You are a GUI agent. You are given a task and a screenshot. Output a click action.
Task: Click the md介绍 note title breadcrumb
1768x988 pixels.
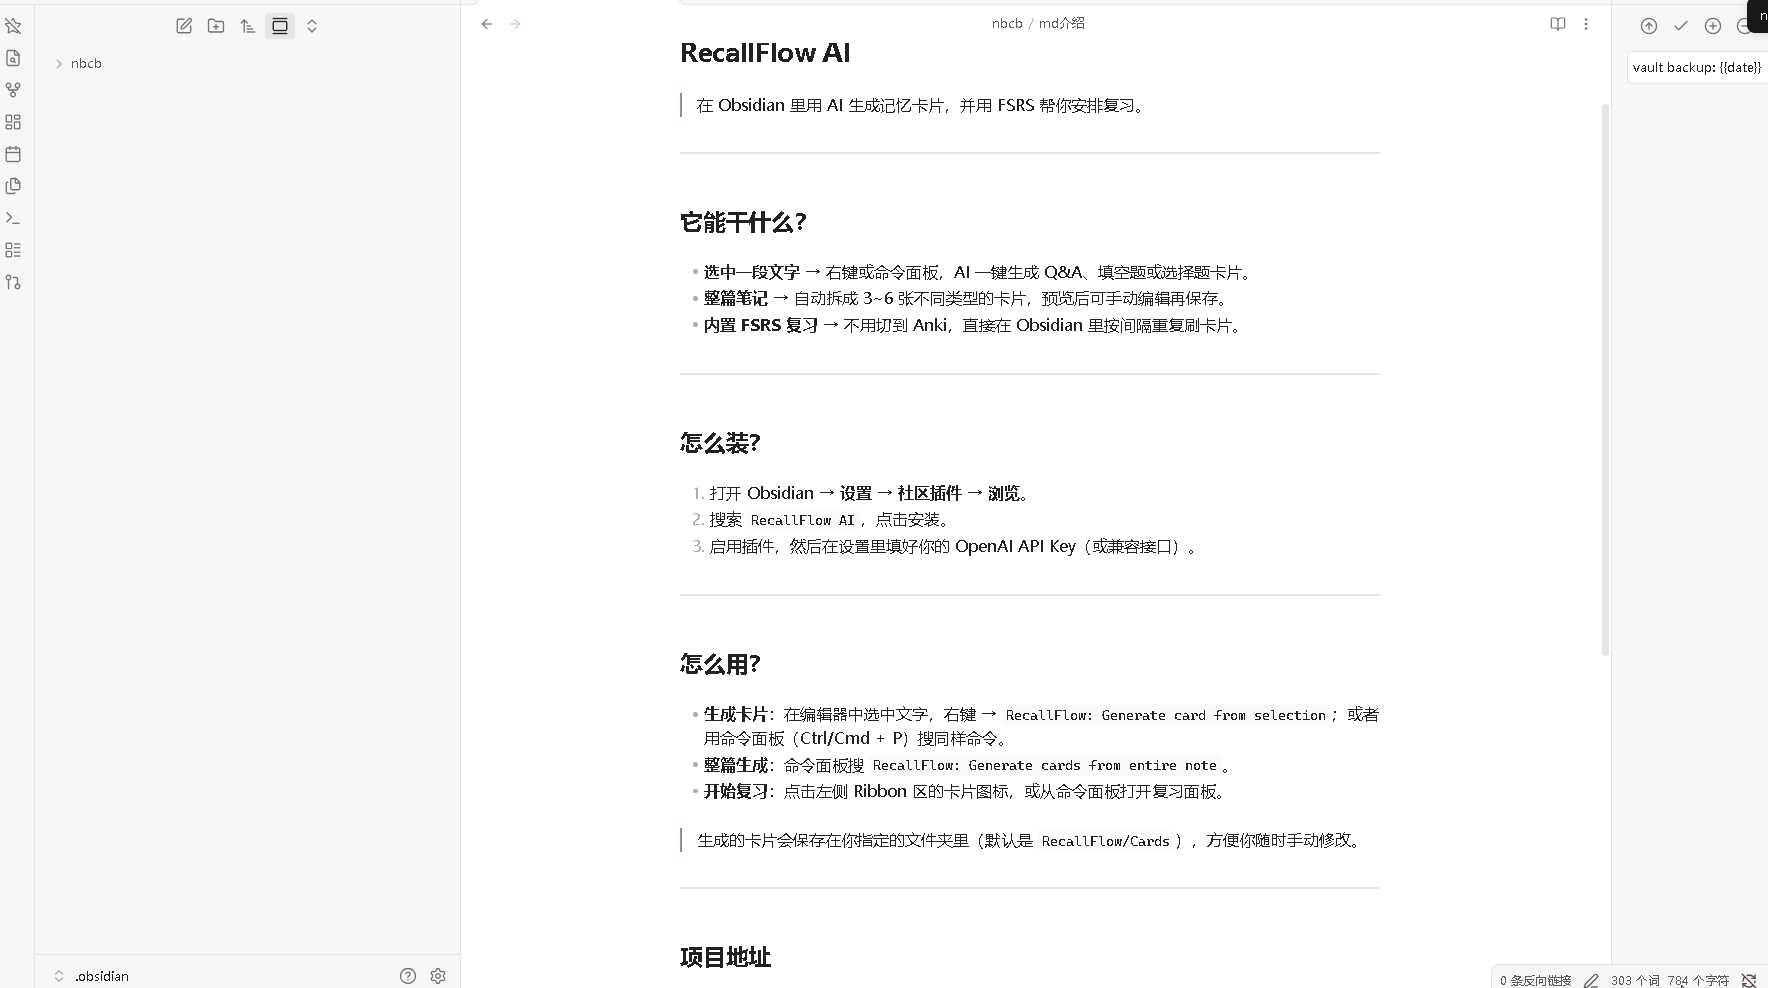point(1061,23)
